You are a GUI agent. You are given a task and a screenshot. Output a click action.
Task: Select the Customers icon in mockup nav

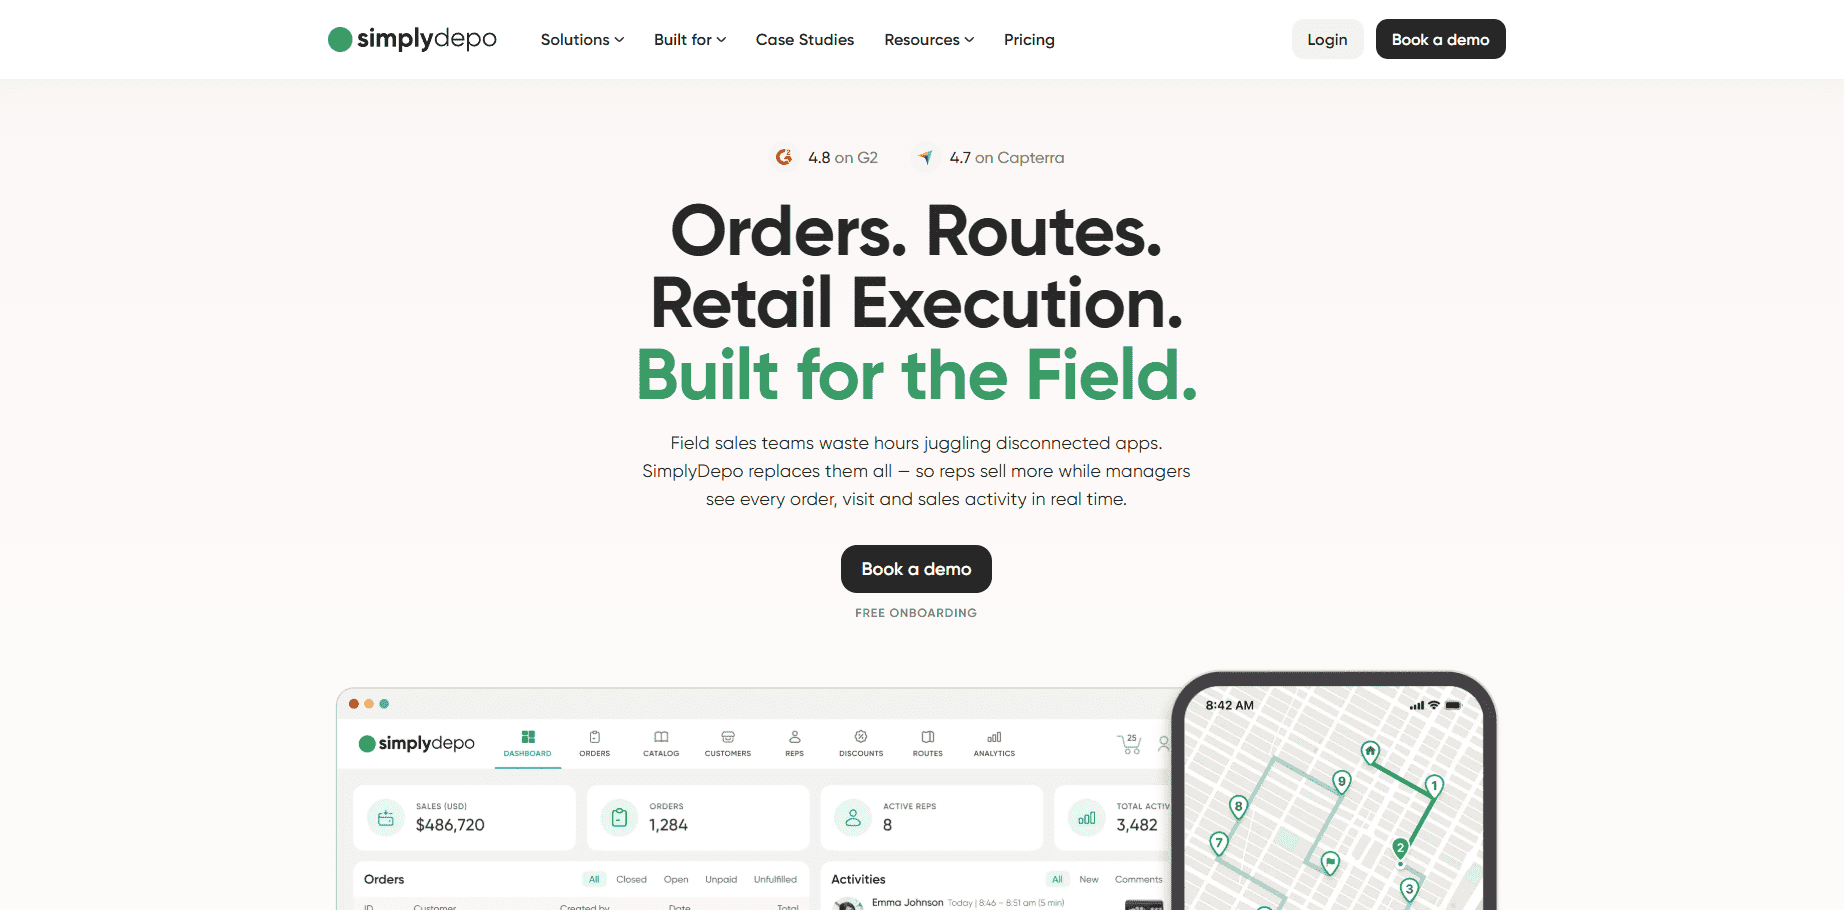(728, 737)
